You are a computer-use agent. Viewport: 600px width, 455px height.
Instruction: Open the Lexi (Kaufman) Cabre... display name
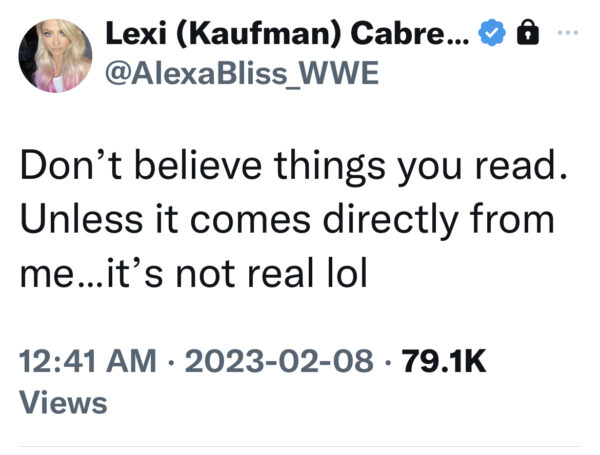pos(287,34)
